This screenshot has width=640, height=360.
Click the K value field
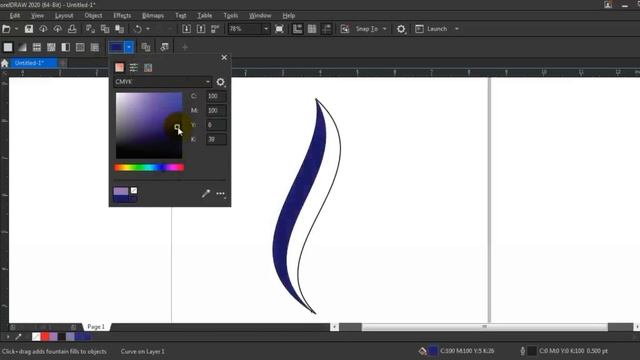click(x=216, y=139)
